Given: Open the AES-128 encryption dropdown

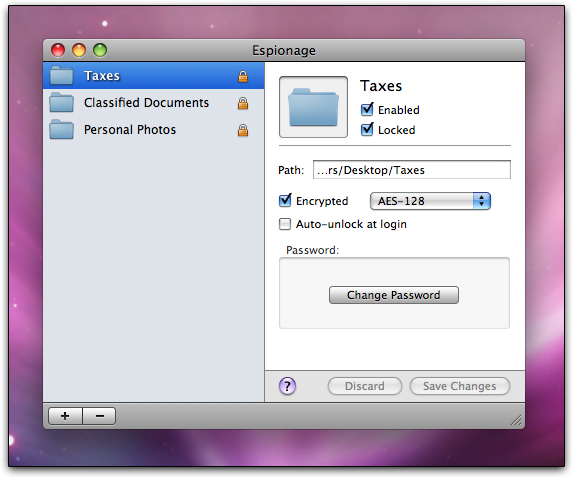Looking at the screenshot, I should (x=430, y=201).
